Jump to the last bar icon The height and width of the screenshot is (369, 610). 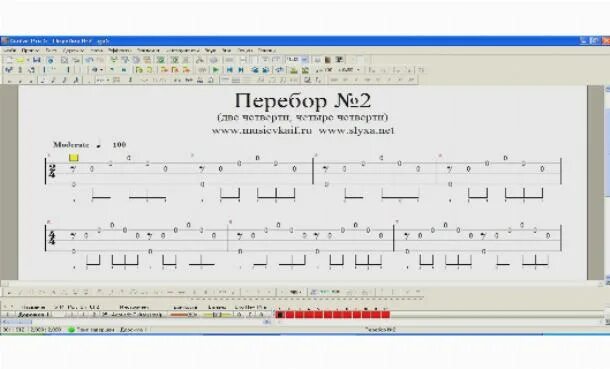(241, 70)
